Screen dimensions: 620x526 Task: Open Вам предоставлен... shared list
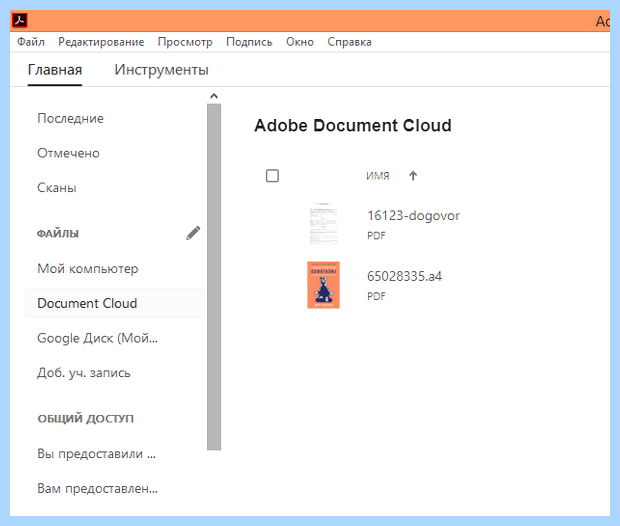(97, 488)
